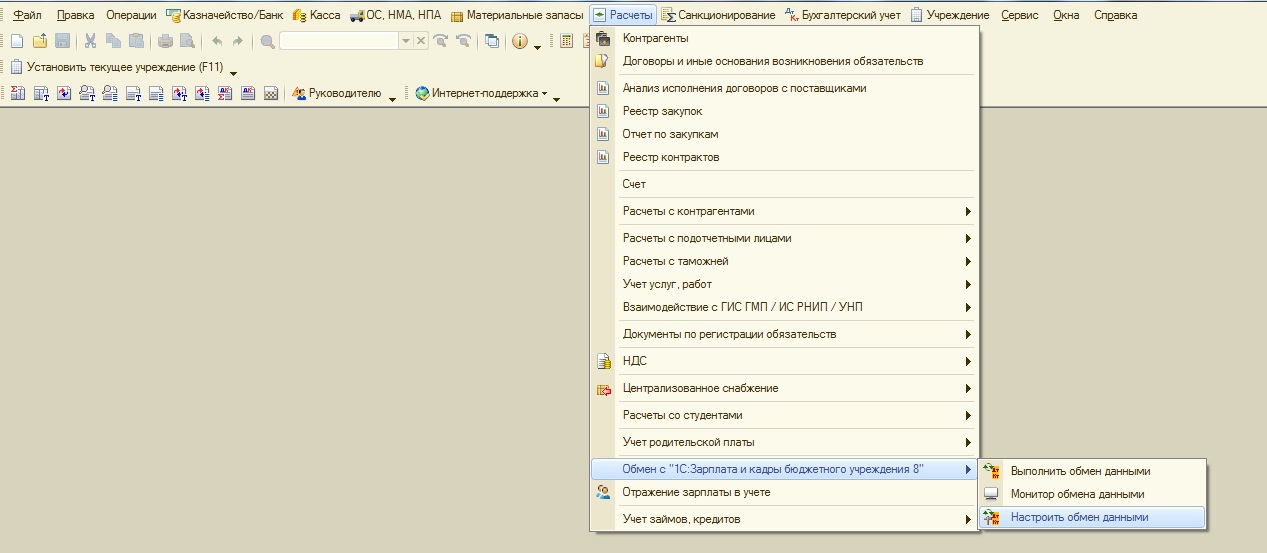The width and height of the screenshot is (1267, 553).
Task: Expand Учет родительской платы submenu
Action: (x=785, y=442)
